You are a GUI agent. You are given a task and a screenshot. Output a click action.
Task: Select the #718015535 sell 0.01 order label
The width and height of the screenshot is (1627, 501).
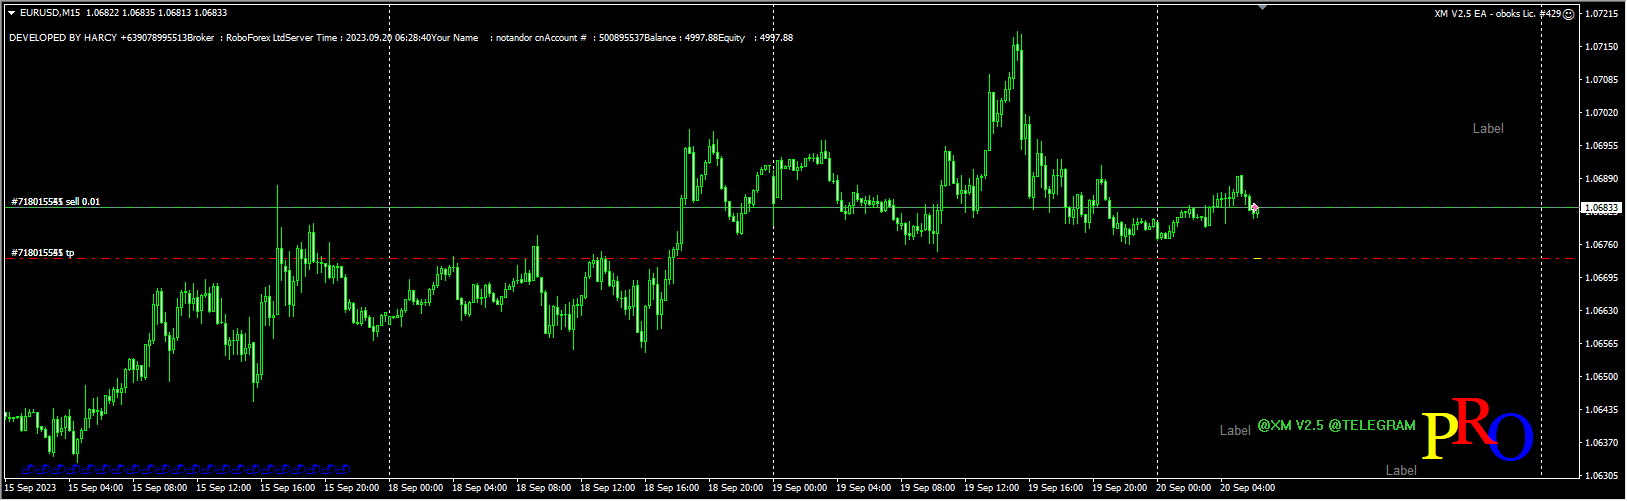56,202
